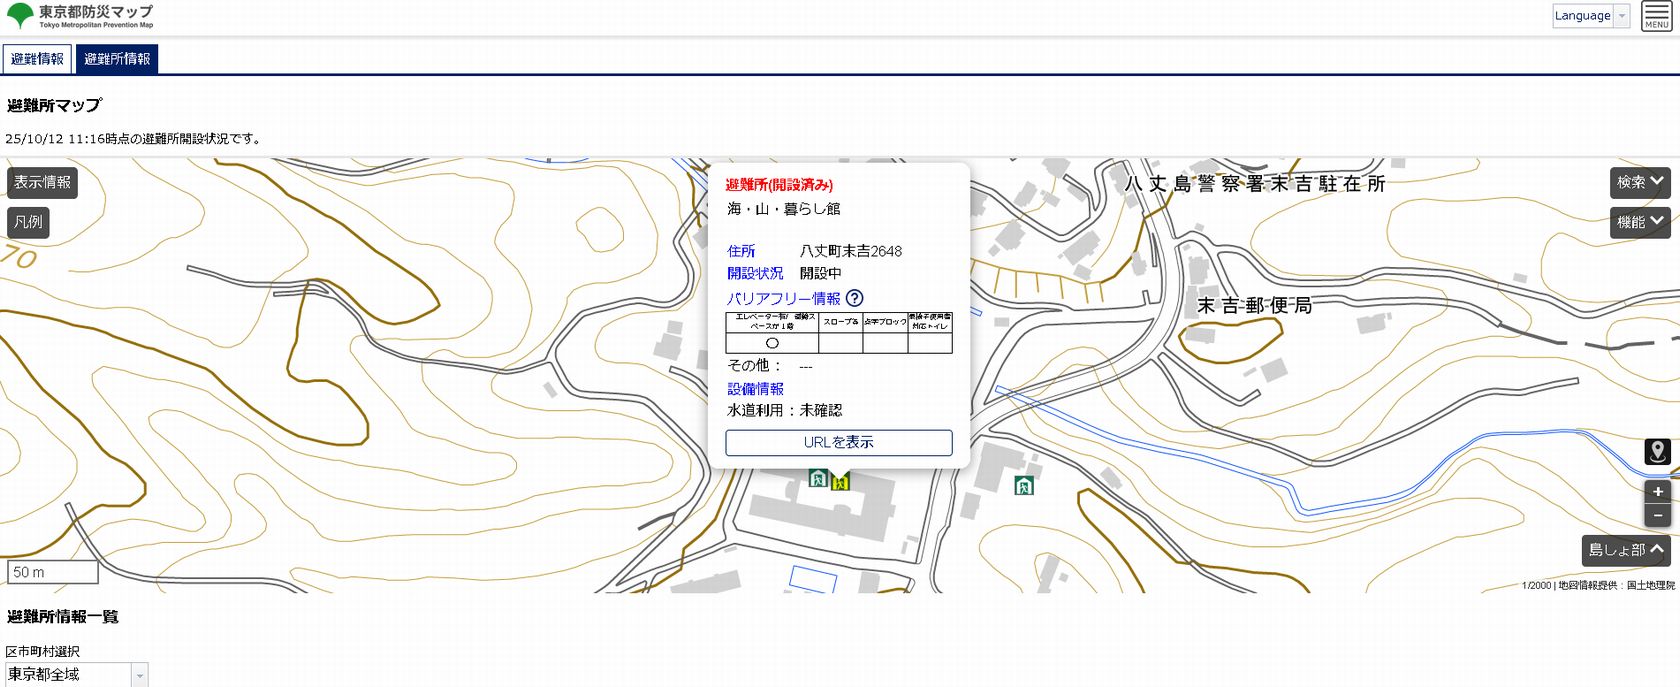Screen dimensions: 1680x687
Task: Expand the 島しょ部 islands panel
Action: pyautogui.click(x=1627, y=550)
